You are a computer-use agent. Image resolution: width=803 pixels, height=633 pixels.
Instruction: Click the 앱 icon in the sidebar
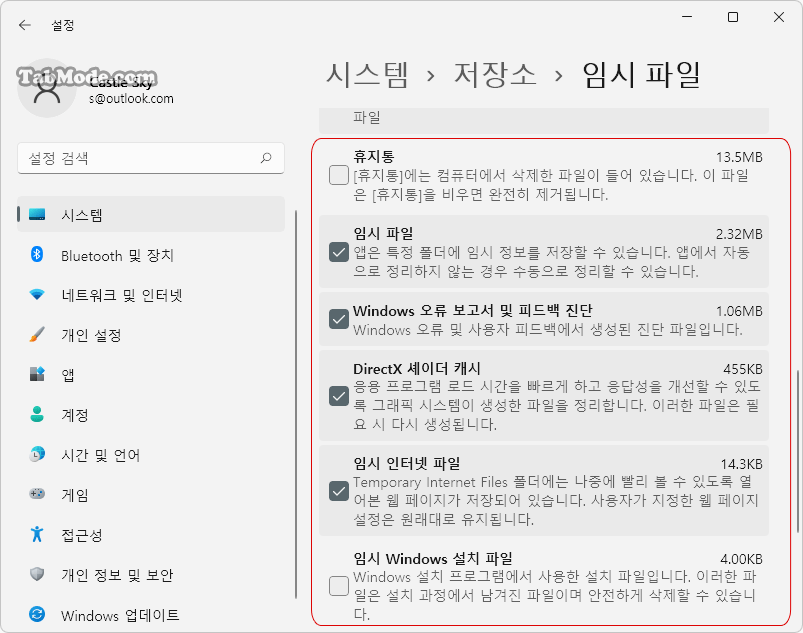(37, 374)
